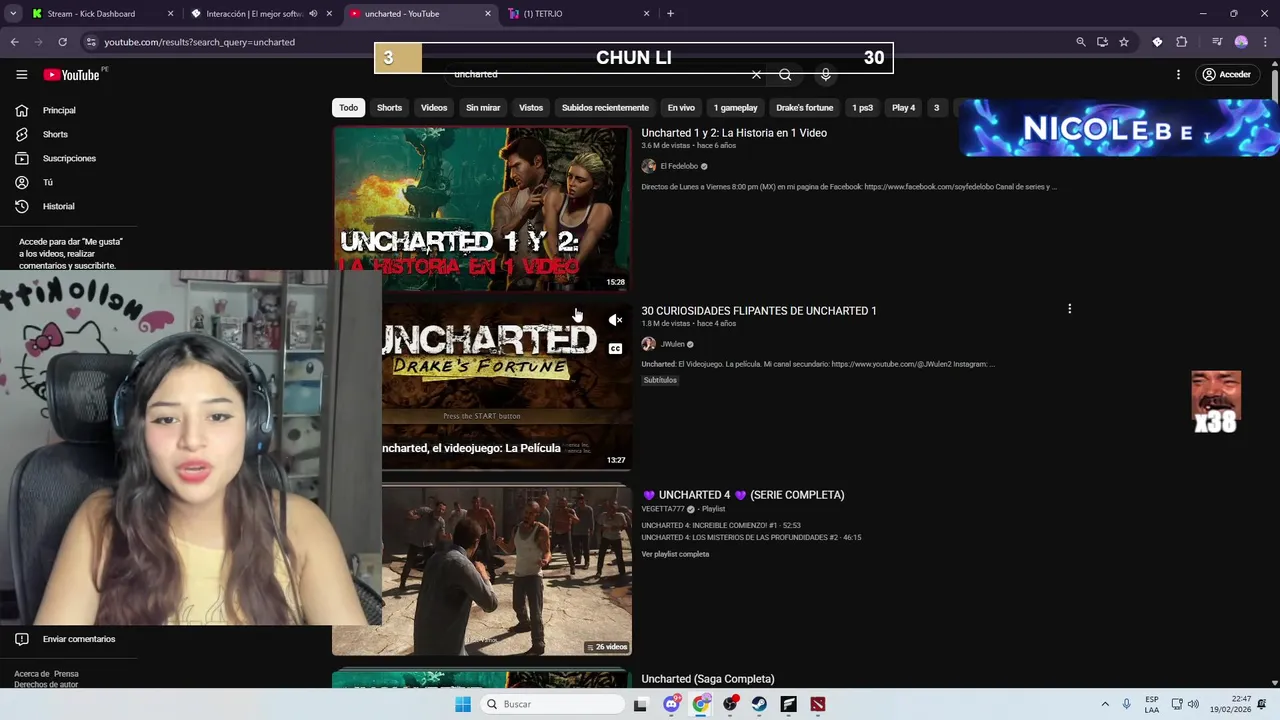The image size is (1280, 720).
Task: Open Uncharted (Saga Completa) title
Action: [708, 679]
